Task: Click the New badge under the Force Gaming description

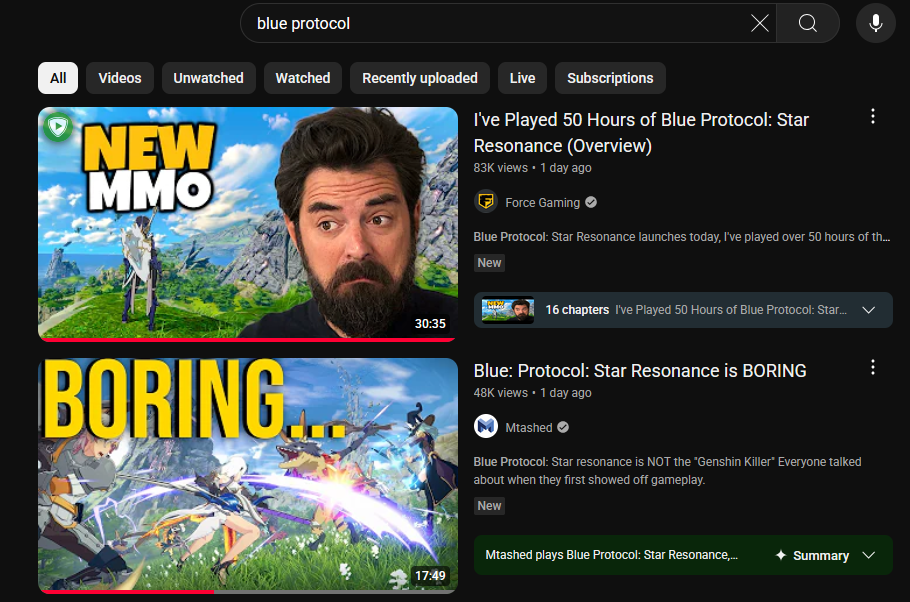Action: tap(489, 262)
